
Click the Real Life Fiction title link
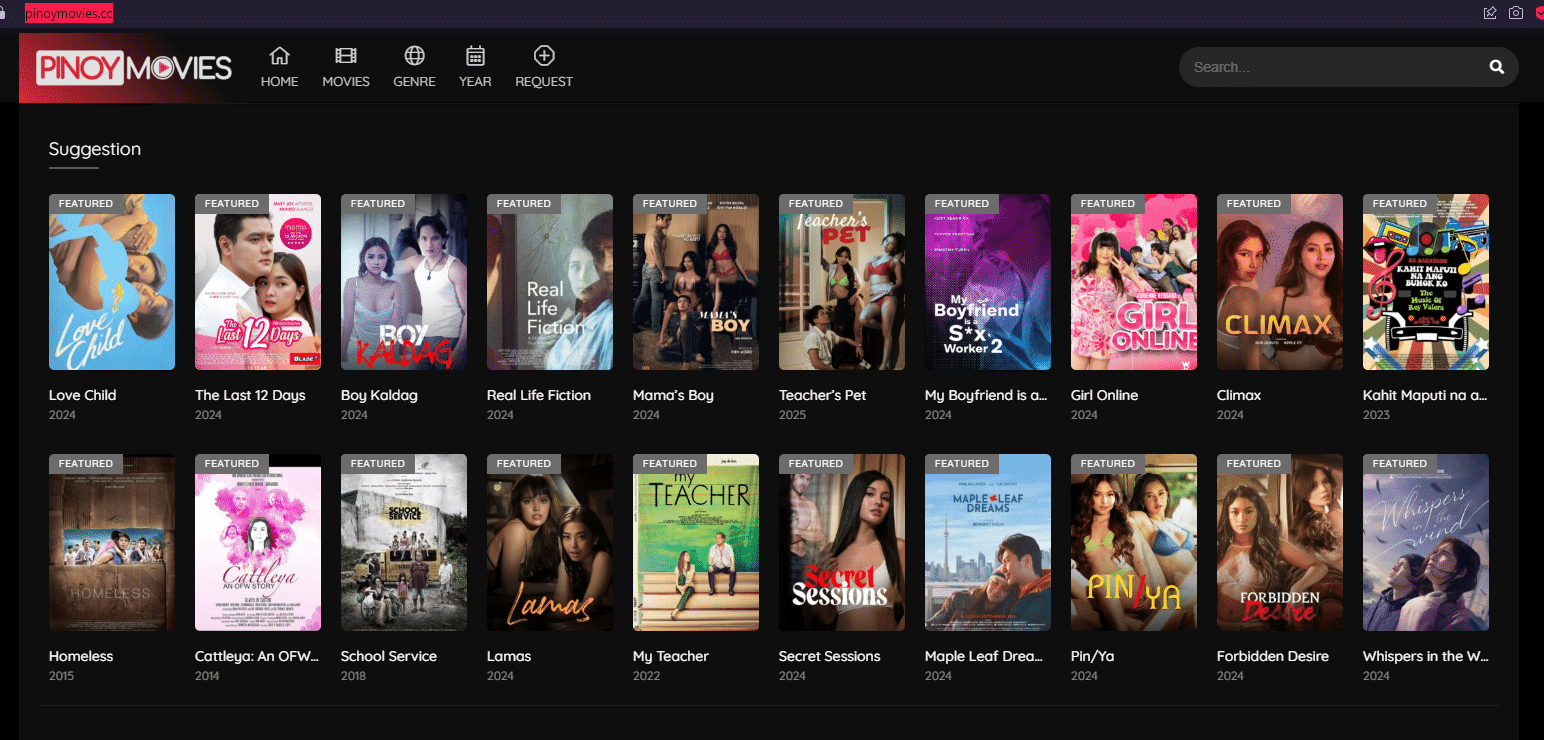[539, 395]
